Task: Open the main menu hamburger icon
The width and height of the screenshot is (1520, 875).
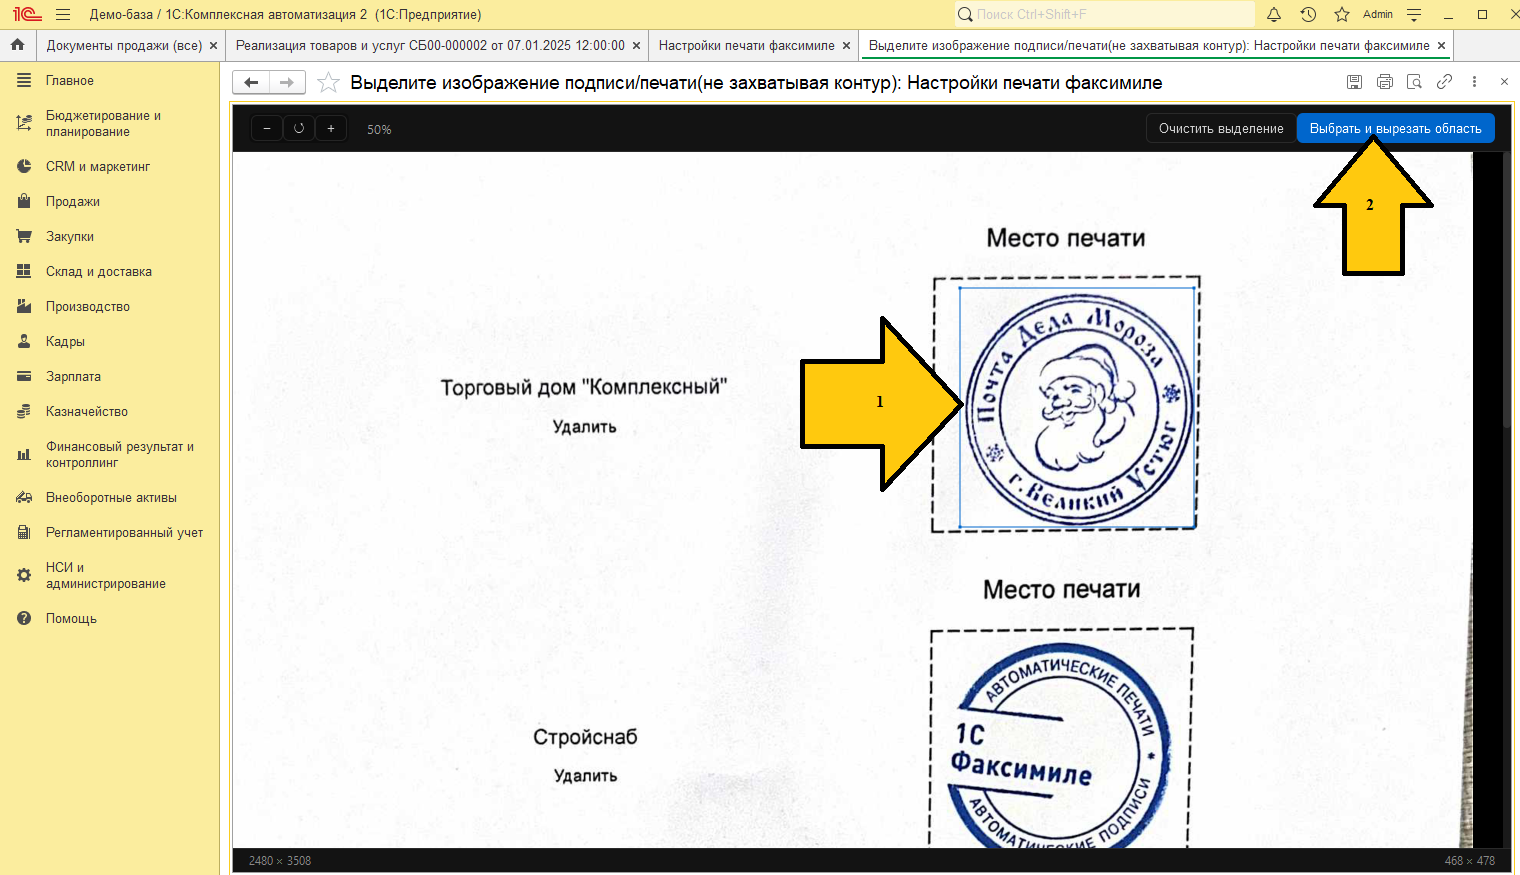Action: click(x=63, y=15)
